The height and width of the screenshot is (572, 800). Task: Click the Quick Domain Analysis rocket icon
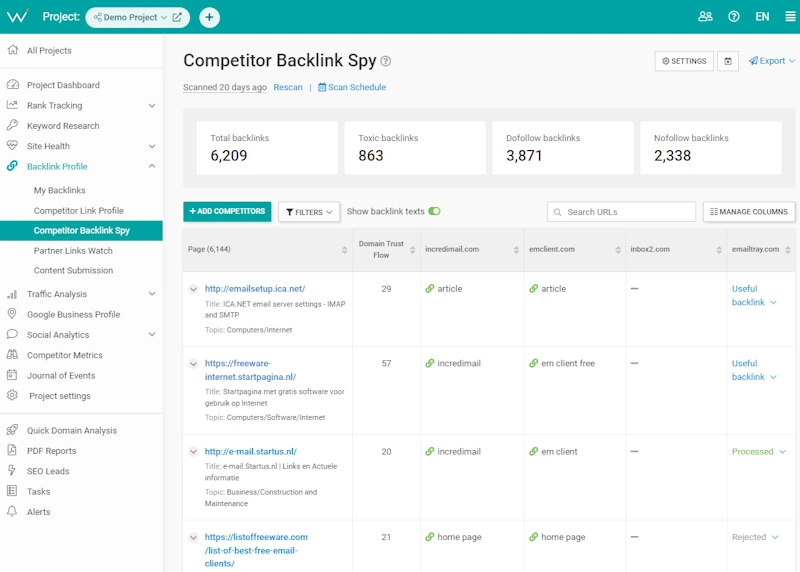(x=12, y=430)
